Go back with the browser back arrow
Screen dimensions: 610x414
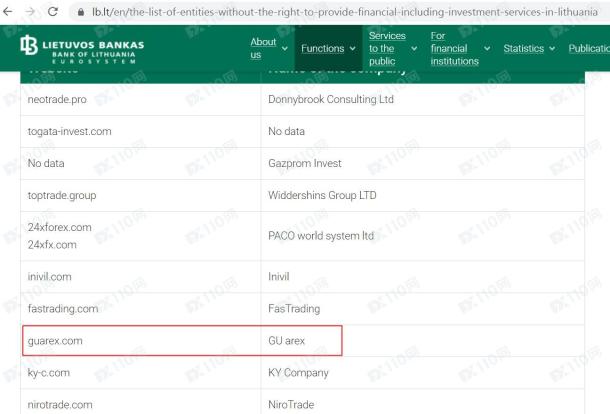pyautogui.click(x=7, y=12)
